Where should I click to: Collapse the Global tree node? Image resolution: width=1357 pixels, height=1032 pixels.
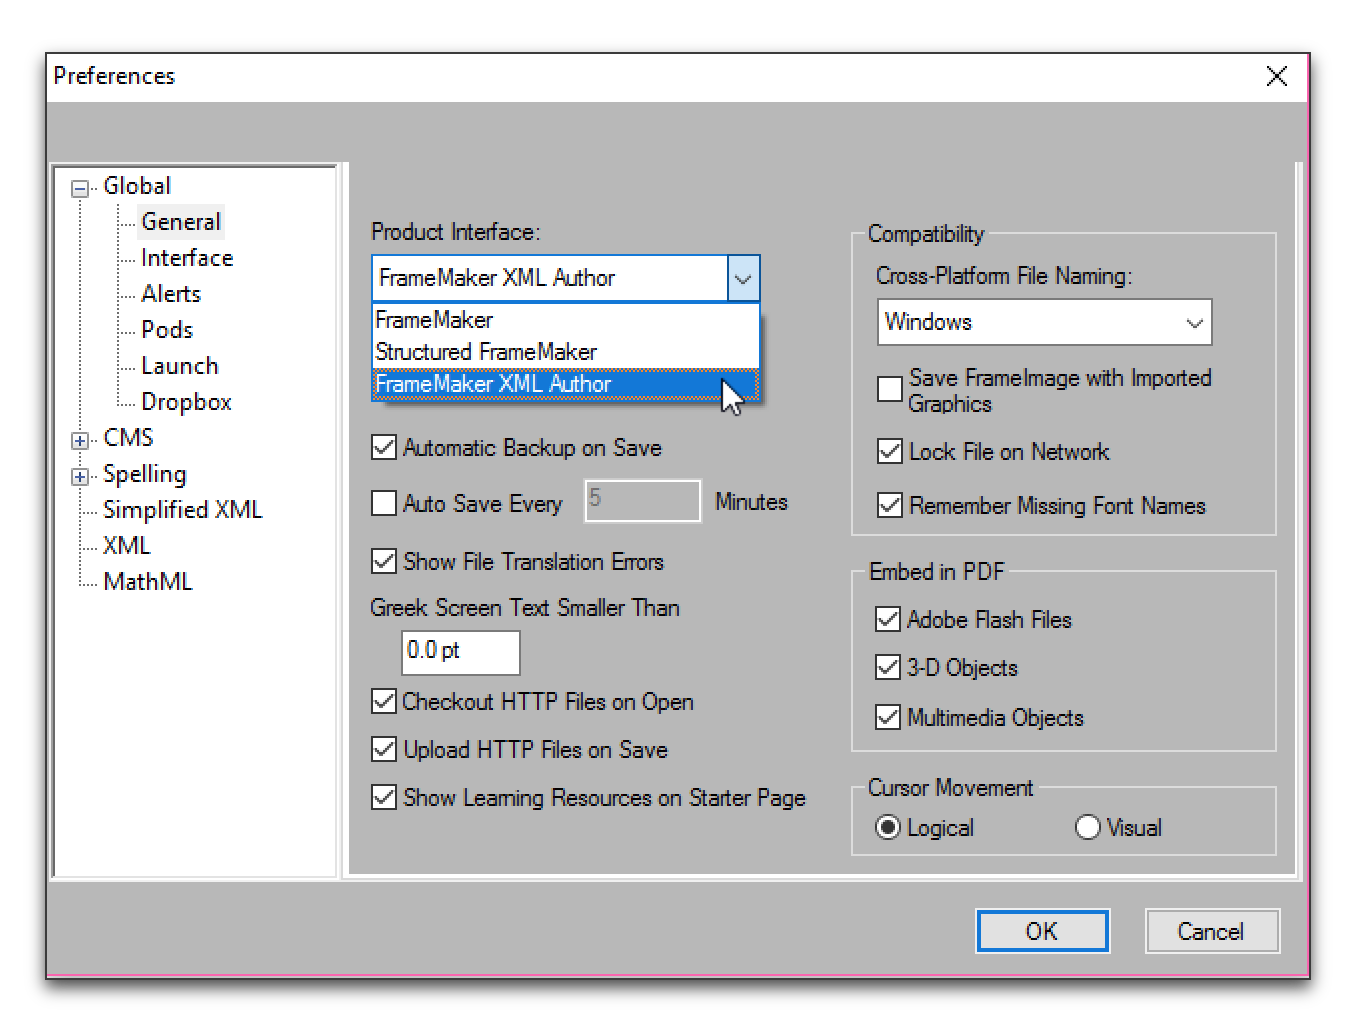(80, 188)
